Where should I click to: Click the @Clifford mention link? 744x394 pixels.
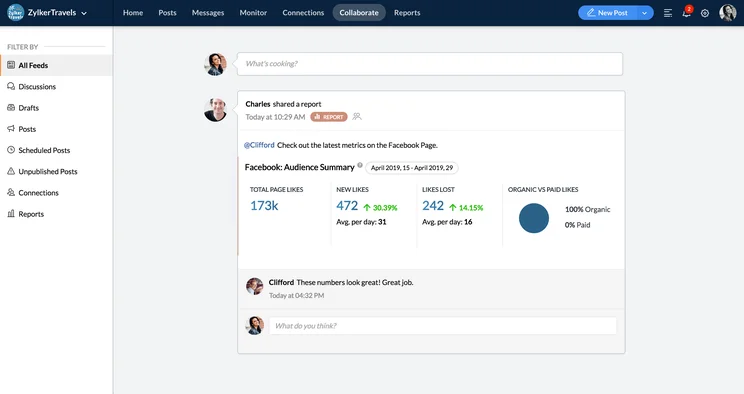(259, 145)
